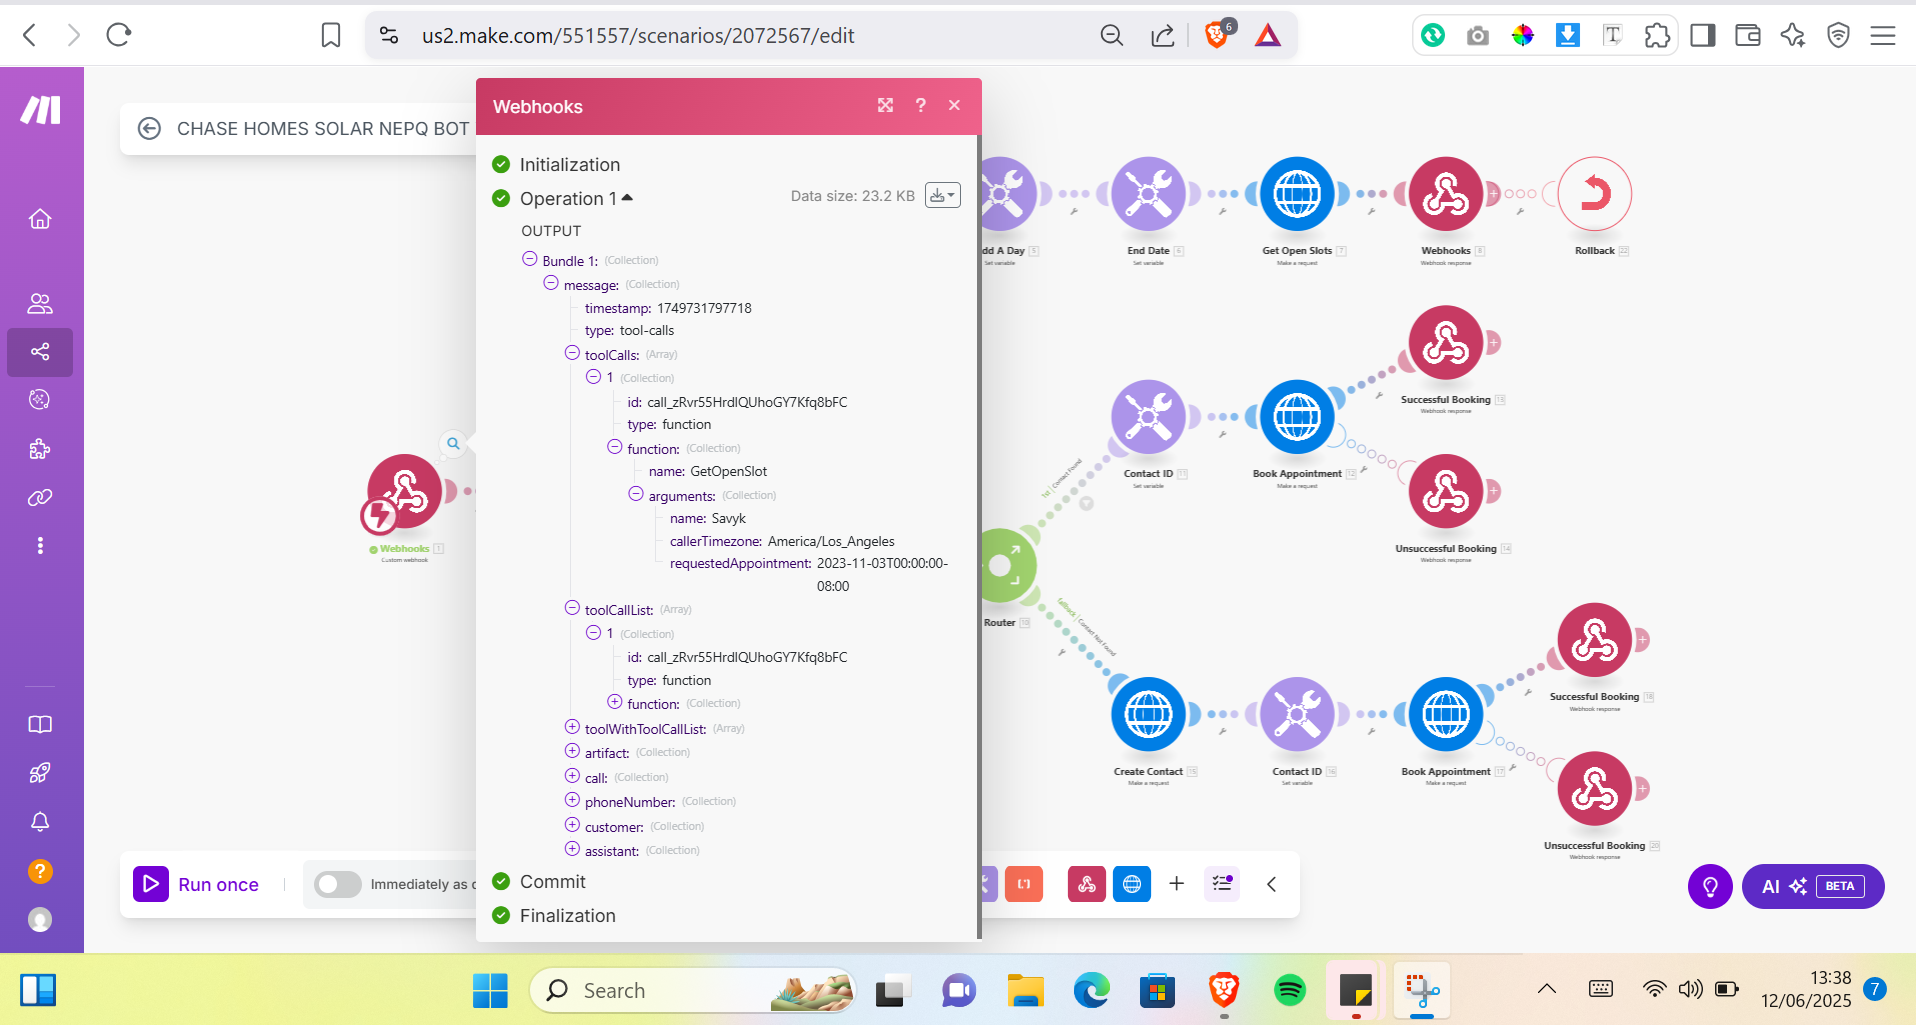Click the plus icon in favorites toolbar
The image size is (1916, 1025).
click(1177, 884)
